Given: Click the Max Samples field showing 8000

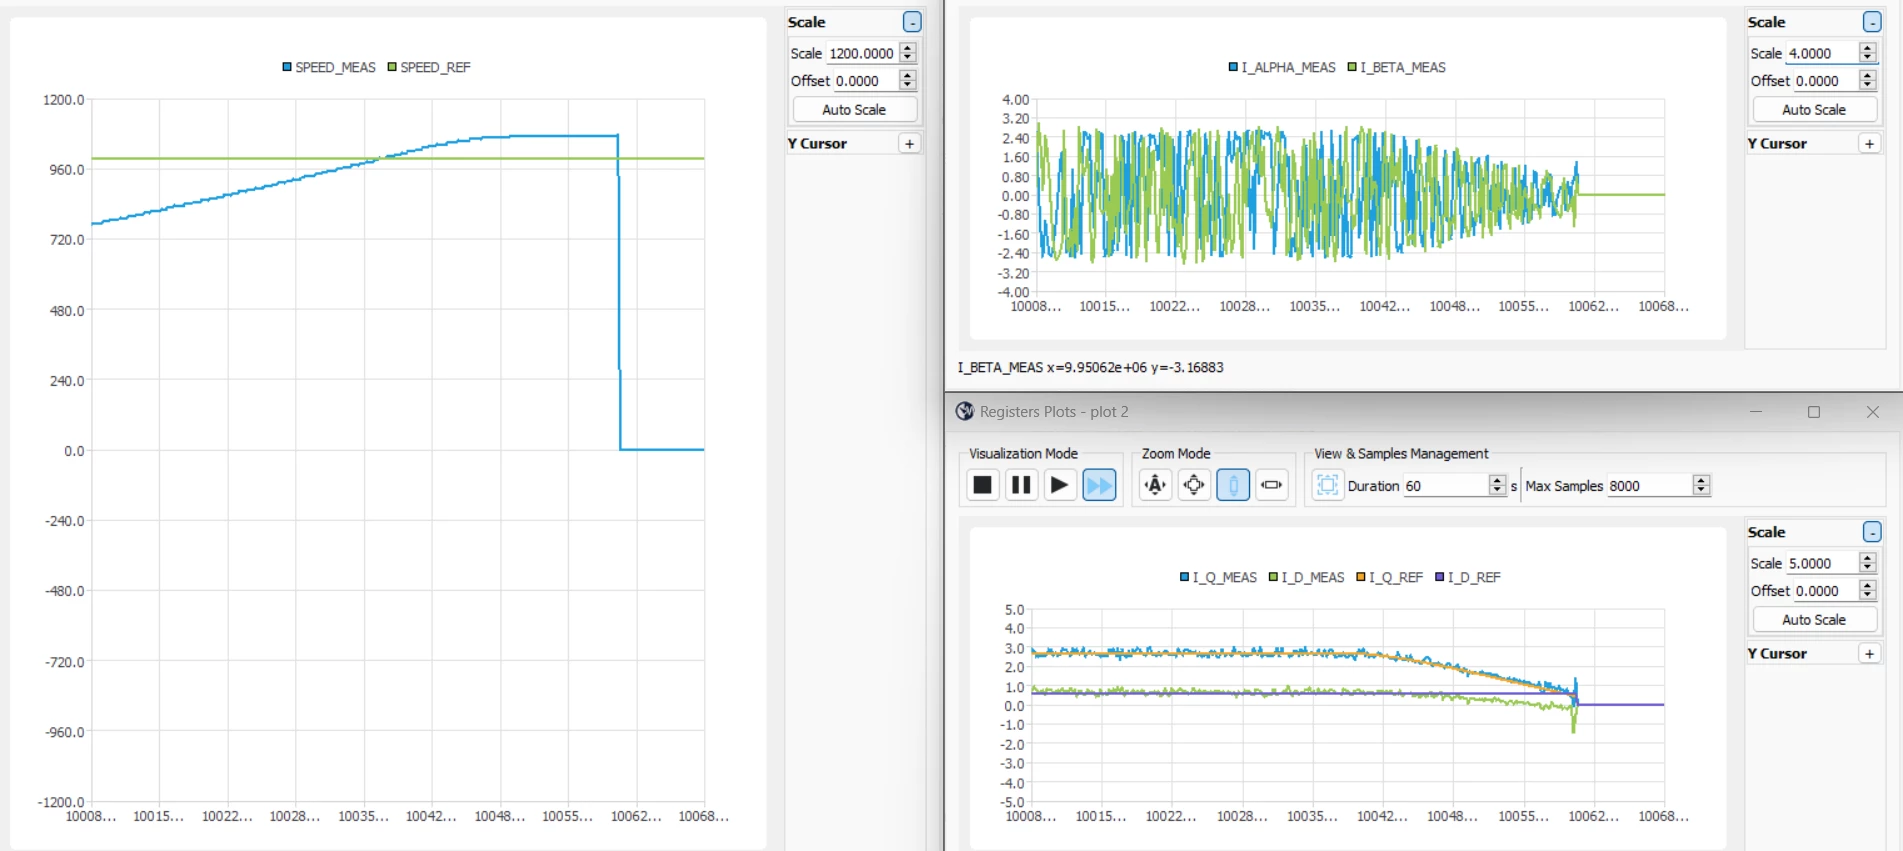Looking at the screenshot, I should (1650, 485).
